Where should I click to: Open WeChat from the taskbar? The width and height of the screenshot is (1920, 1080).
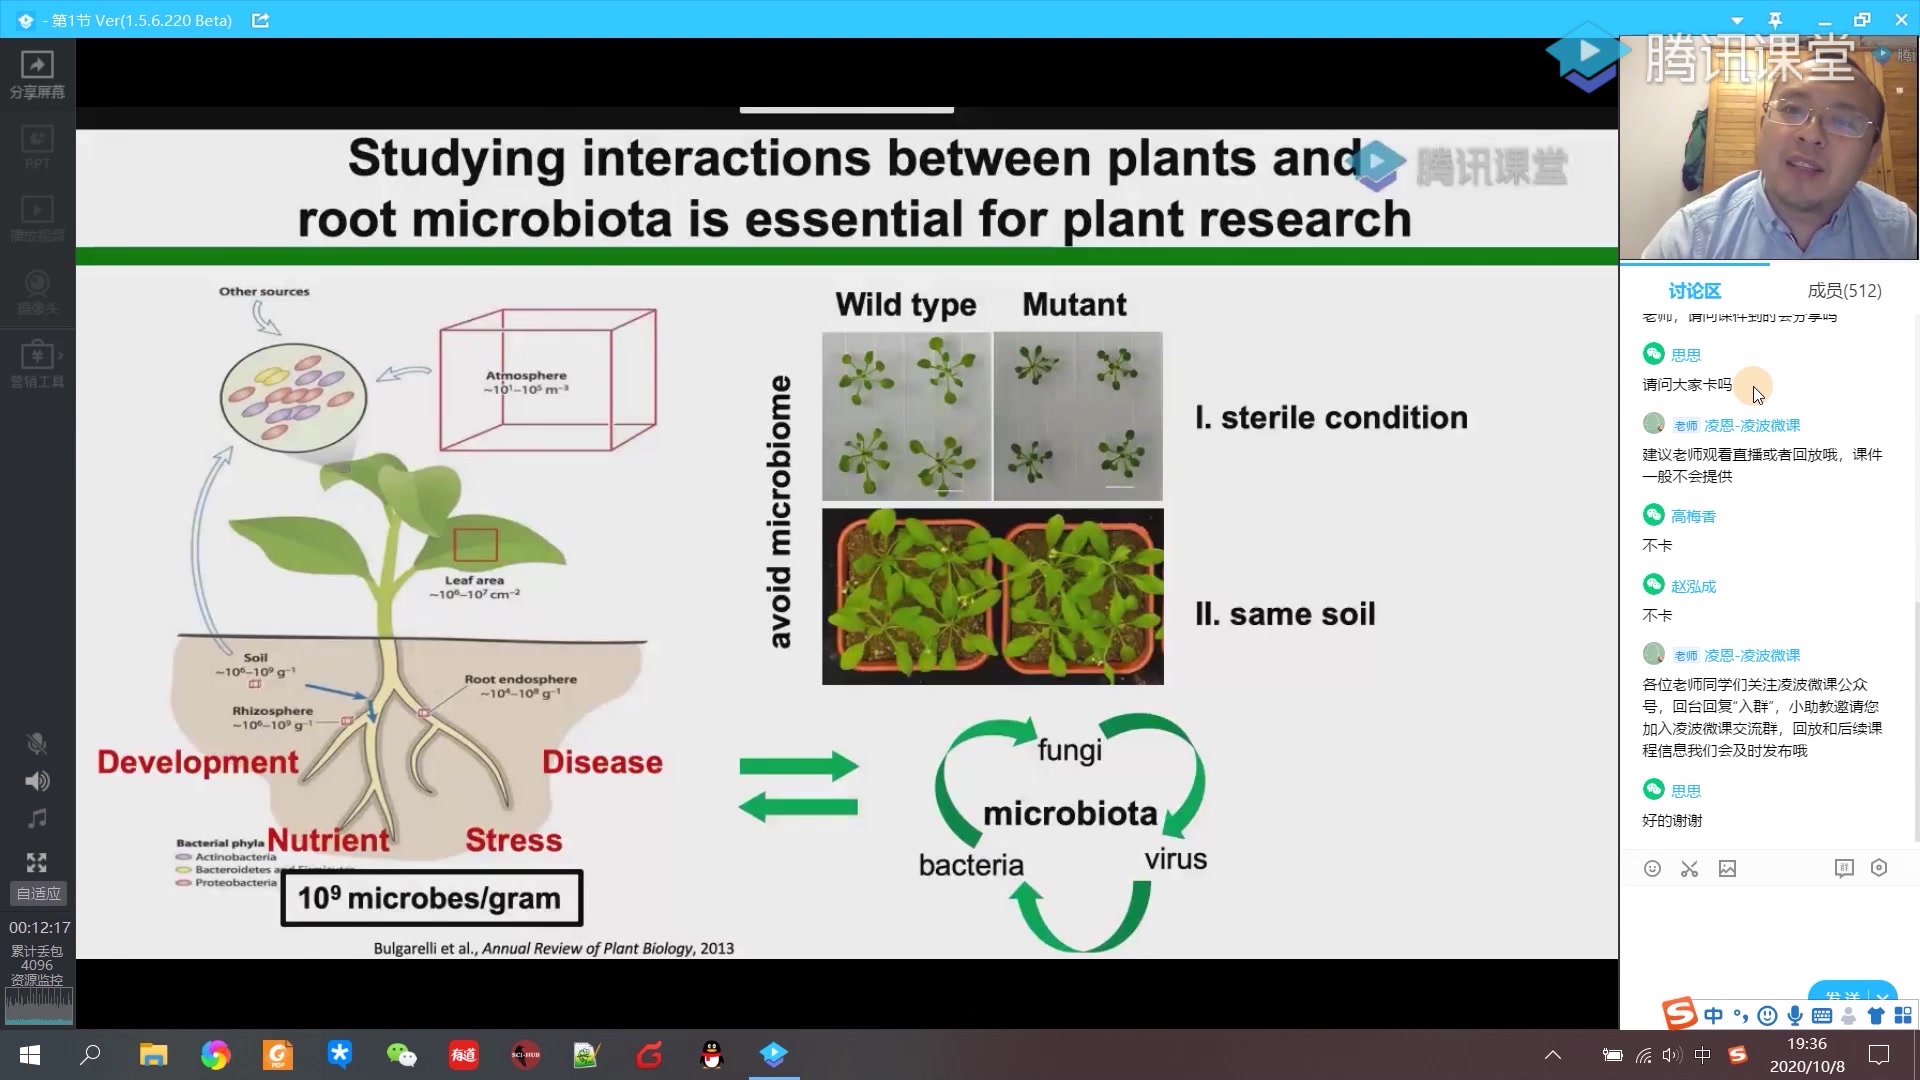tap(401, 1055)
